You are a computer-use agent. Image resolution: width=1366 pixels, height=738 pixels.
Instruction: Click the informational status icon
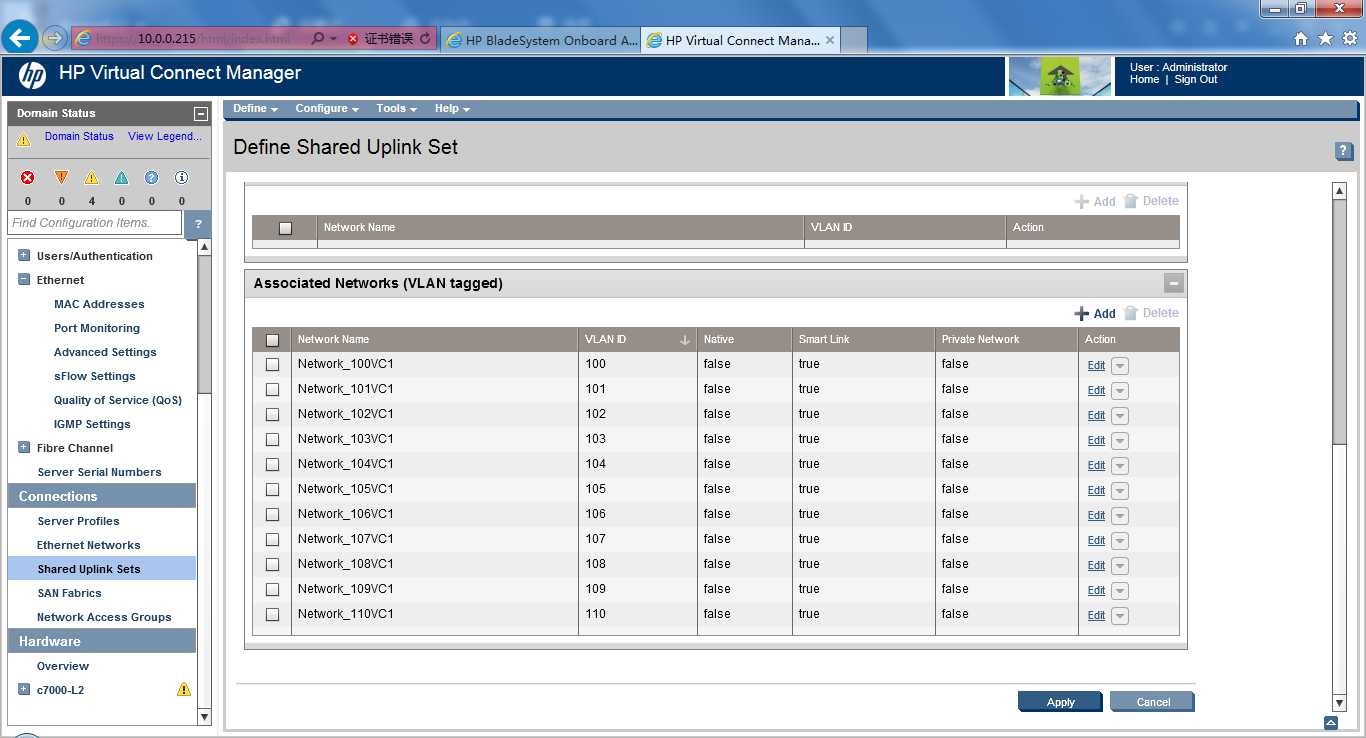click(x=181, y=178)
